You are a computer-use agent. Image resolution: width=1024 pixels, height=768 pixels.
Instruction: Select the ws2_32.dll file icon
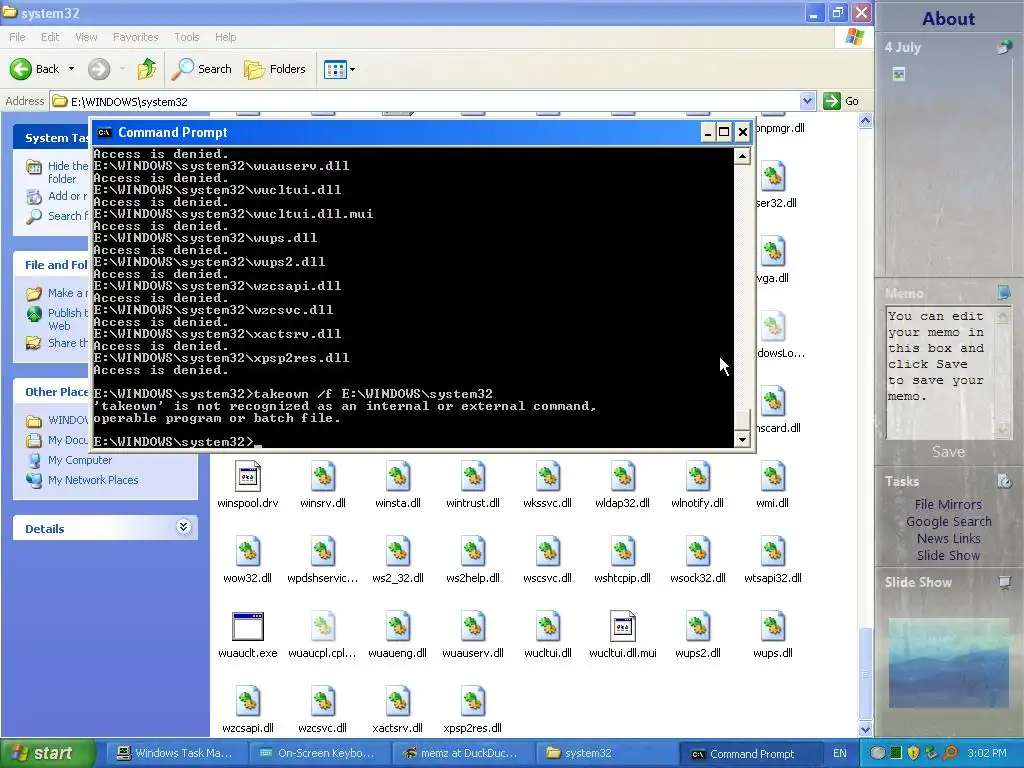point(398,552)
